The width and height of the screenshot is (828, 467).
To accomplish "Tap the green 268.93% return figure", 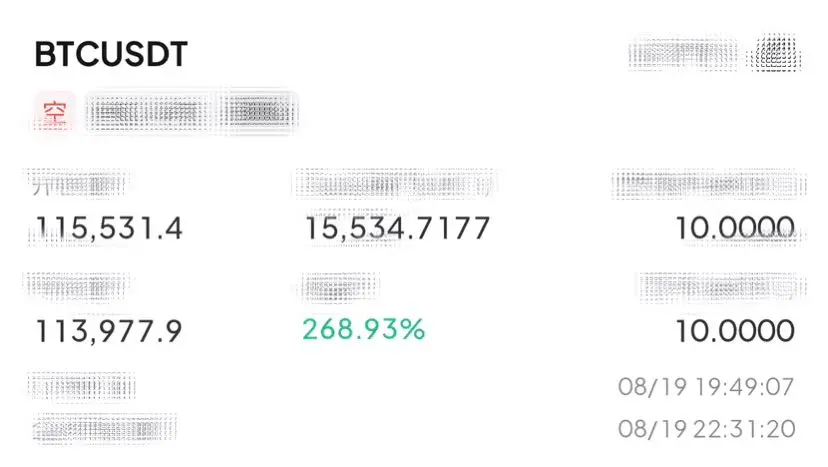I will click(363, 329).
